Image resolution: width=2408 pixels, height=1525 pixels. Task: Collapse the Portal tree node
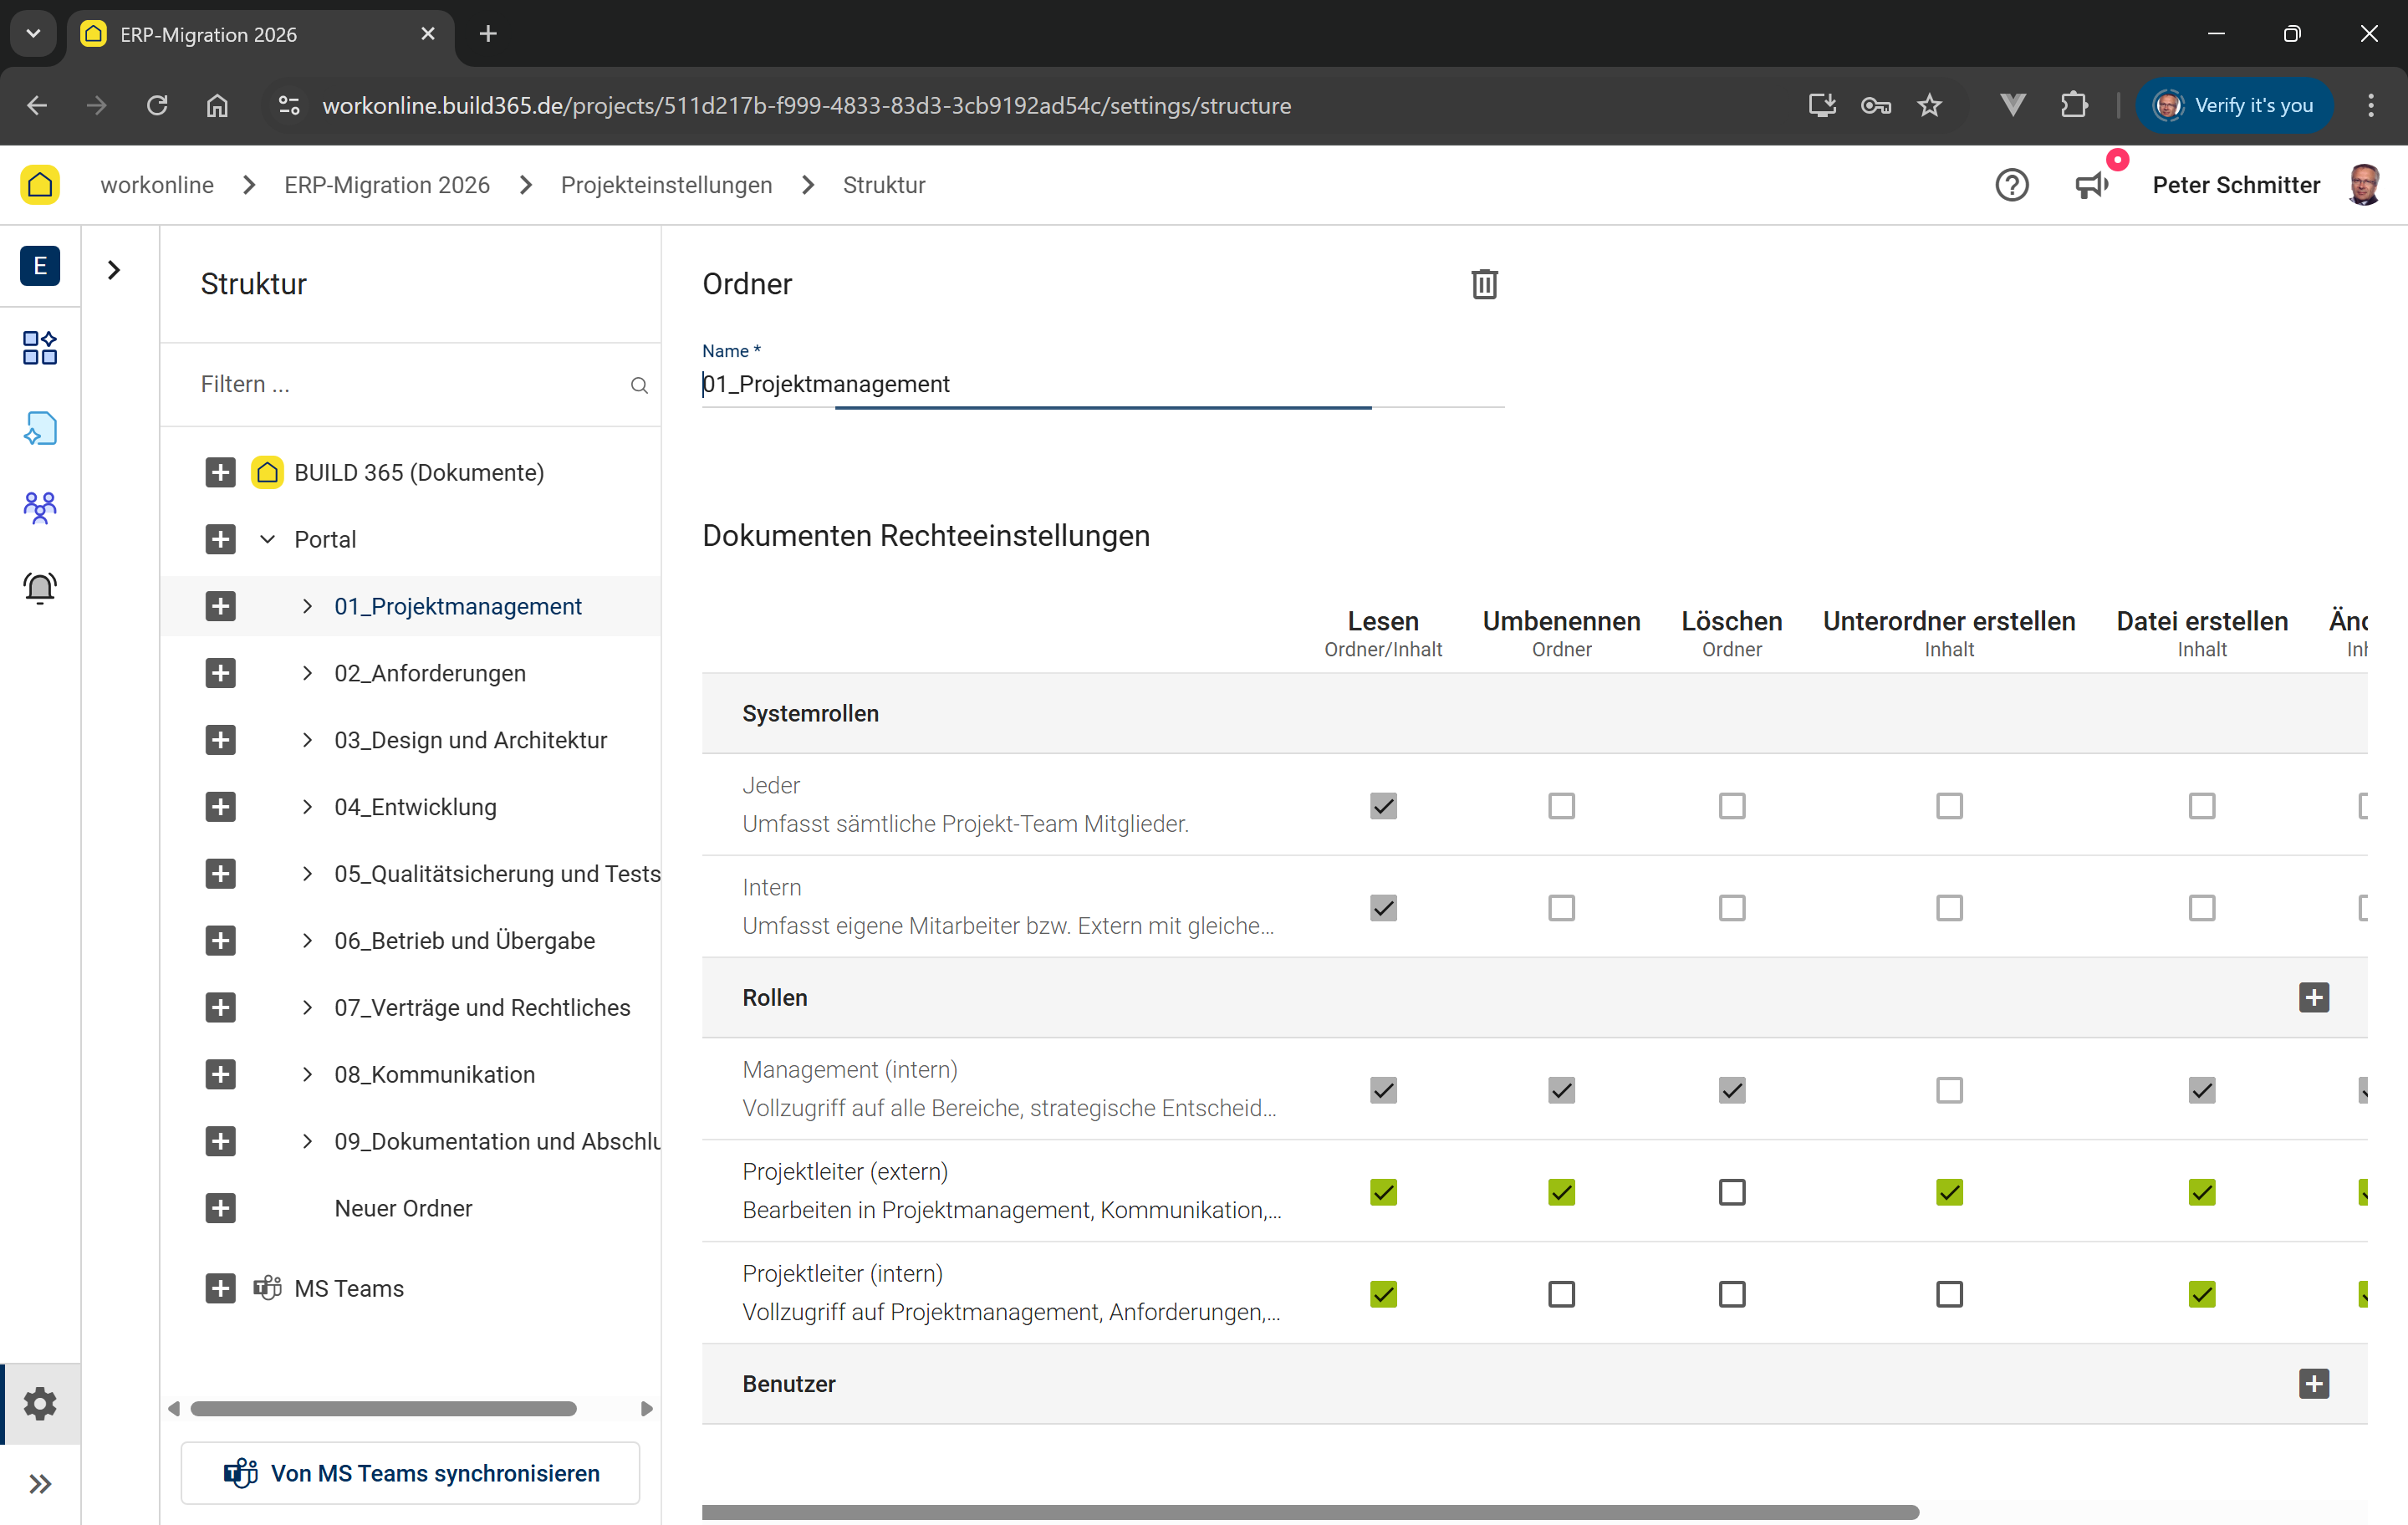click(x=267, y=539)
